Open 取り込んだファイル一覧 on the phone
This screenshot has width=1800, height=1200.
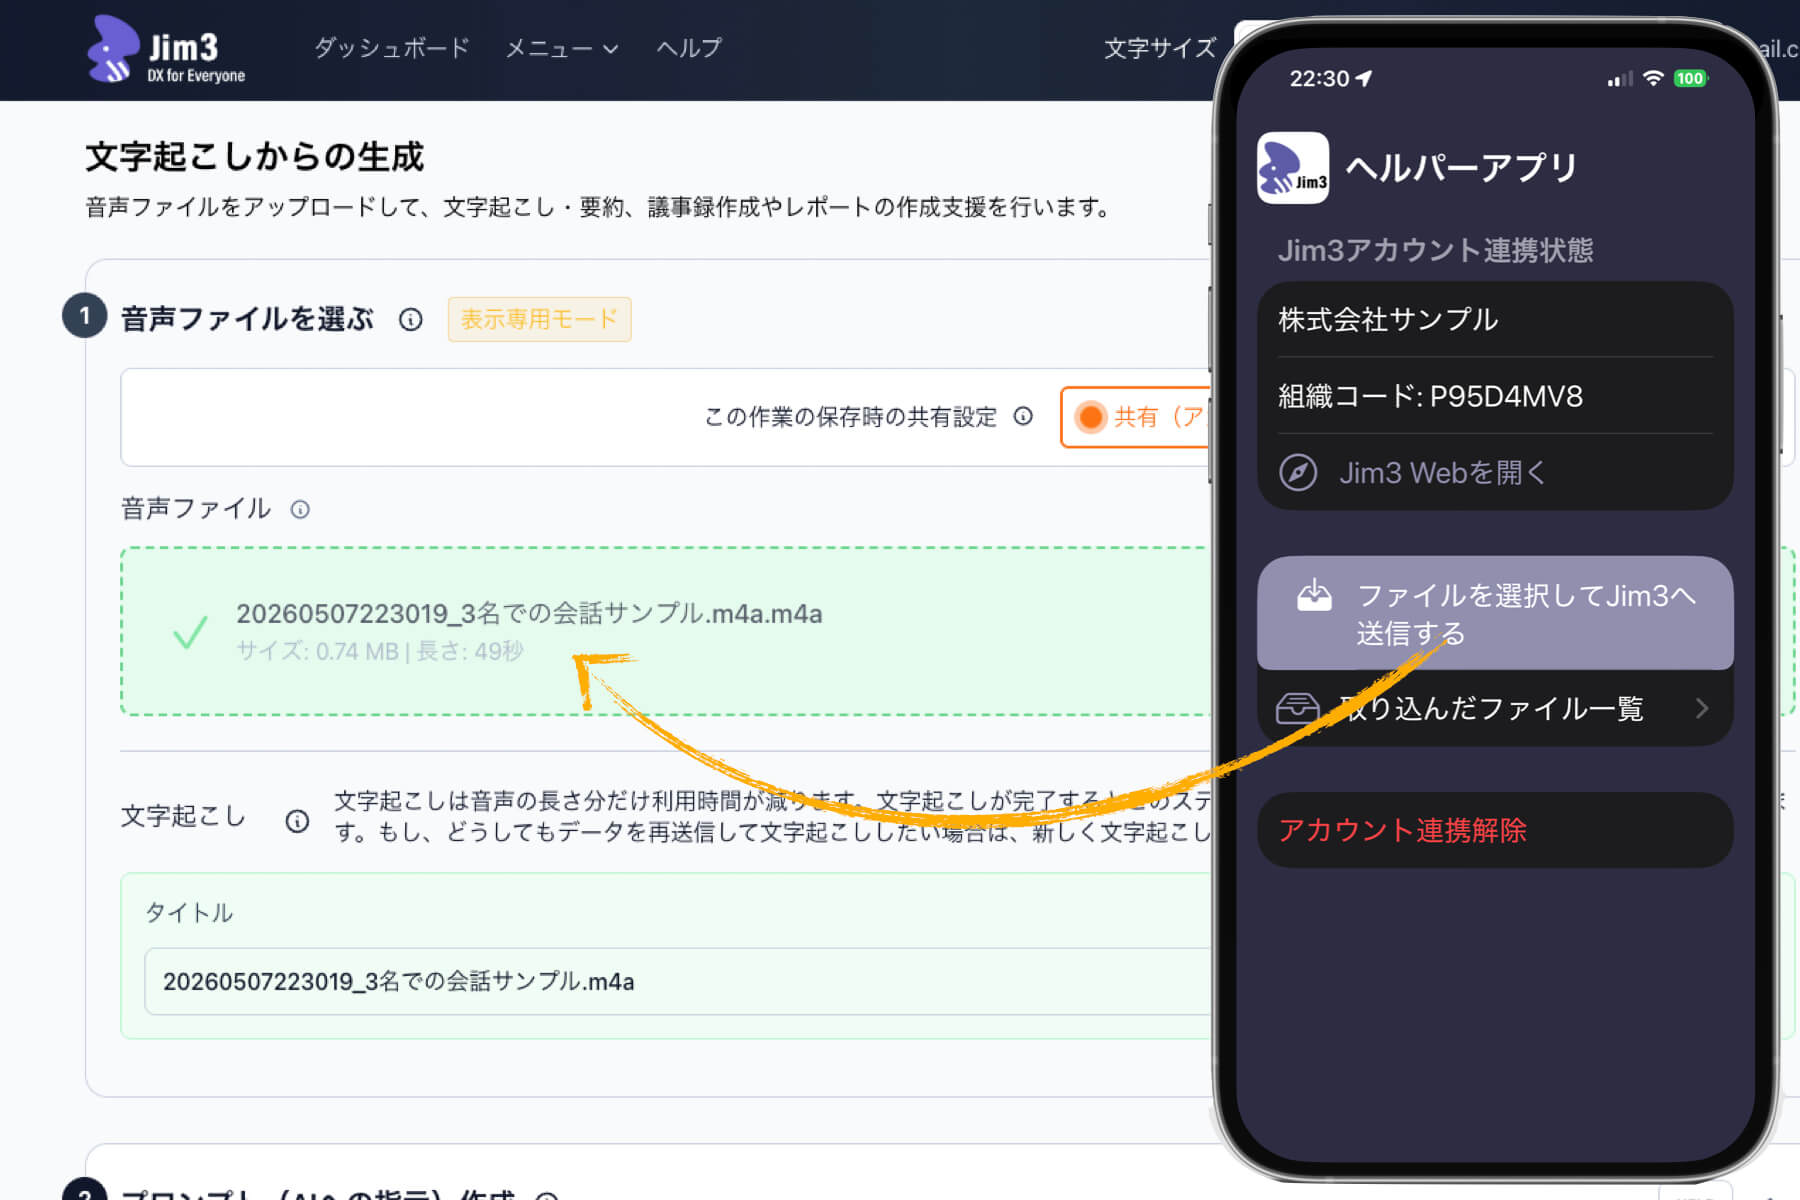click(1495, 708)
